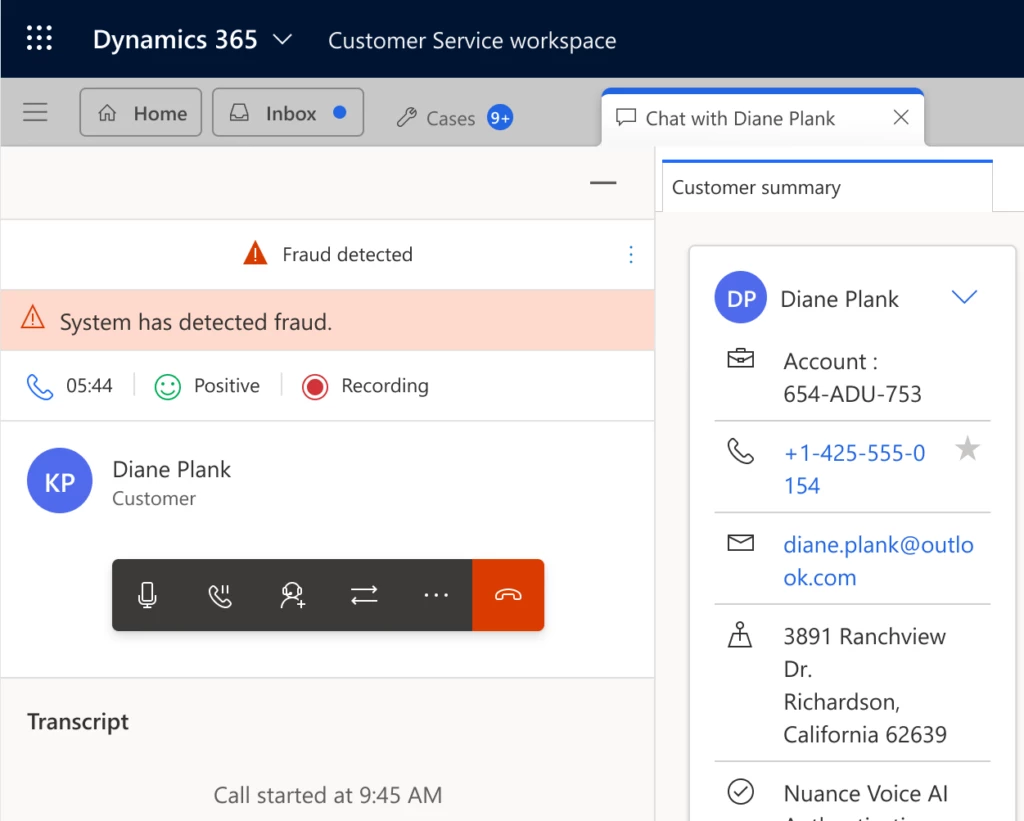Expand Diane Plank's contact details chevron

[964, 297]
